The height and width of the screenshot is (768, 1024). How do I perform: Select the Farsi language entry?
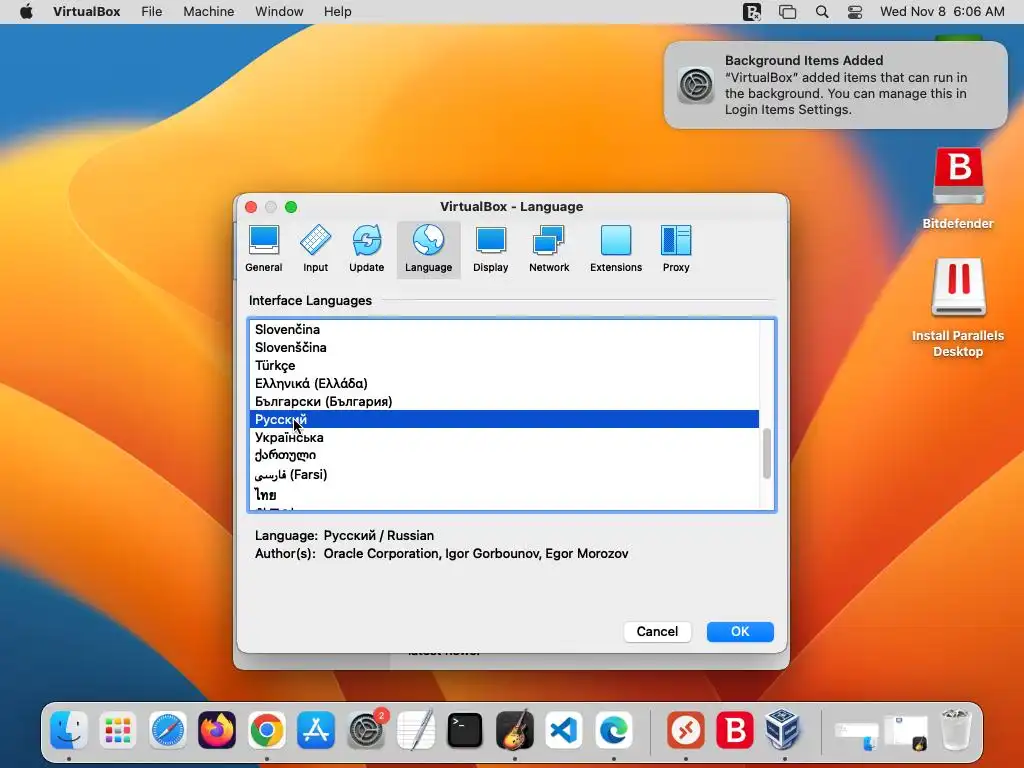pyautogui.click(x=504, y=474)
